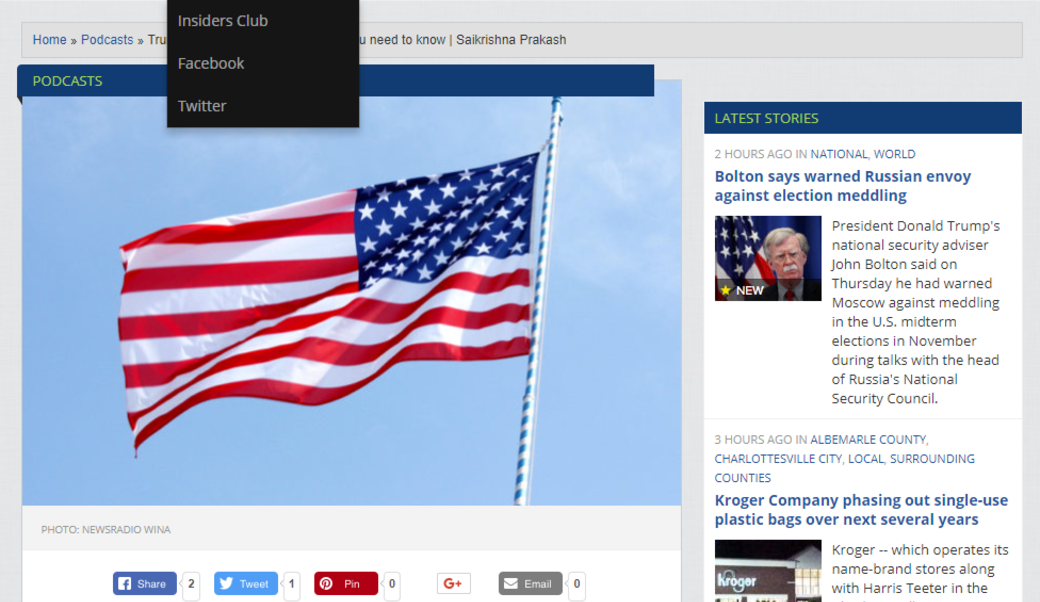Open the Charlottesville City category link
This screenshot has width=1040, height=602.
pos(778,459)
